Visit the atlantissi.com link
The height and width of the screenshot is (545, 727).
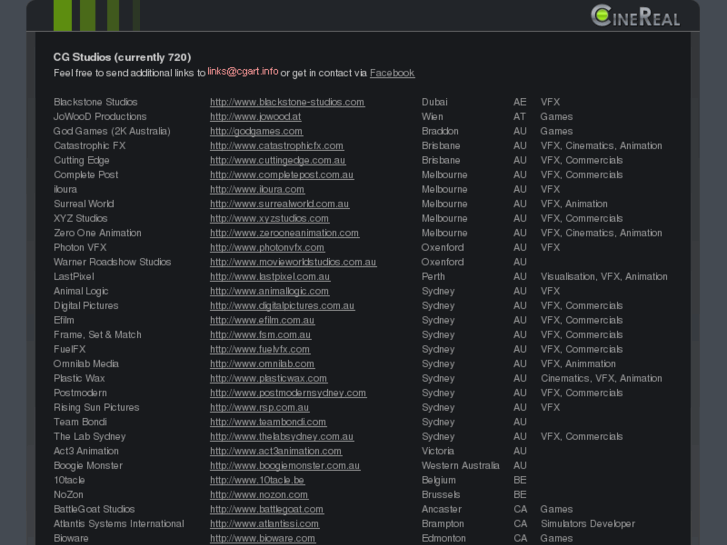(x=264, y=524)
